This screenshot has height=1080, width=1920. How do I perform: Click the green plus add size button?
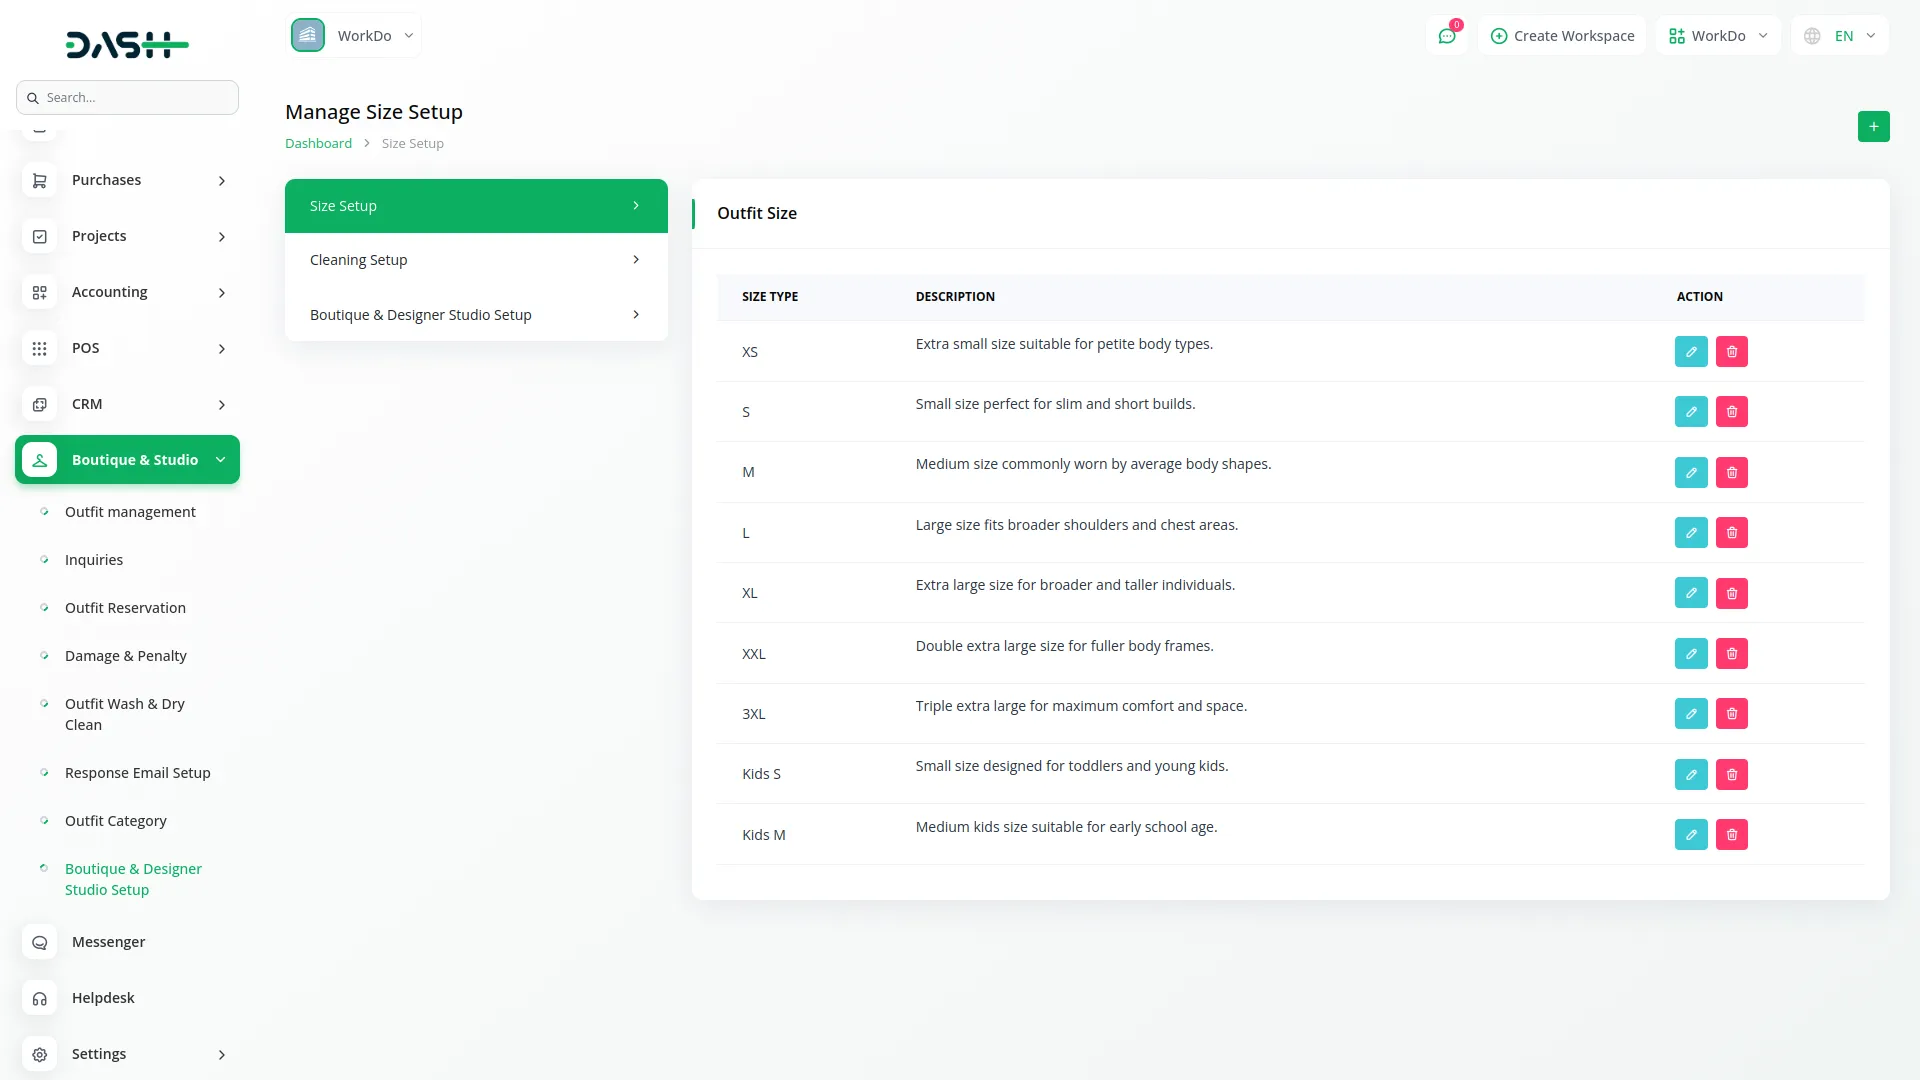click(1873, 127)
